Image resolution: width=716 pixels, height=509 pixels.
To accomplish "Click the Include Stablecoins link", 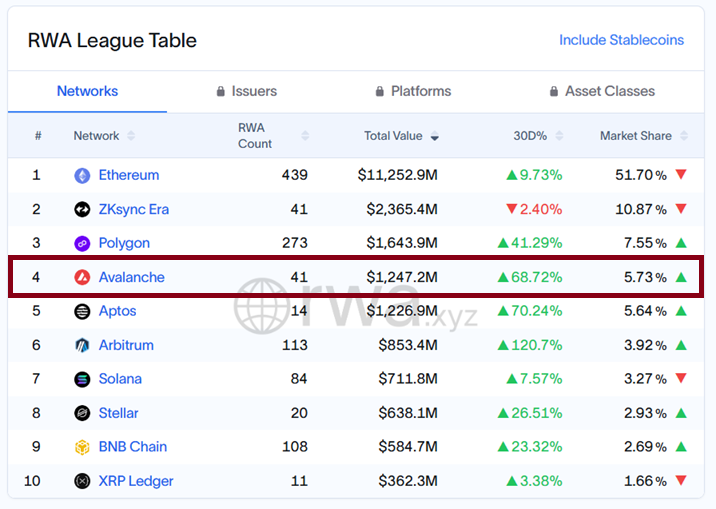I will 621,40.
